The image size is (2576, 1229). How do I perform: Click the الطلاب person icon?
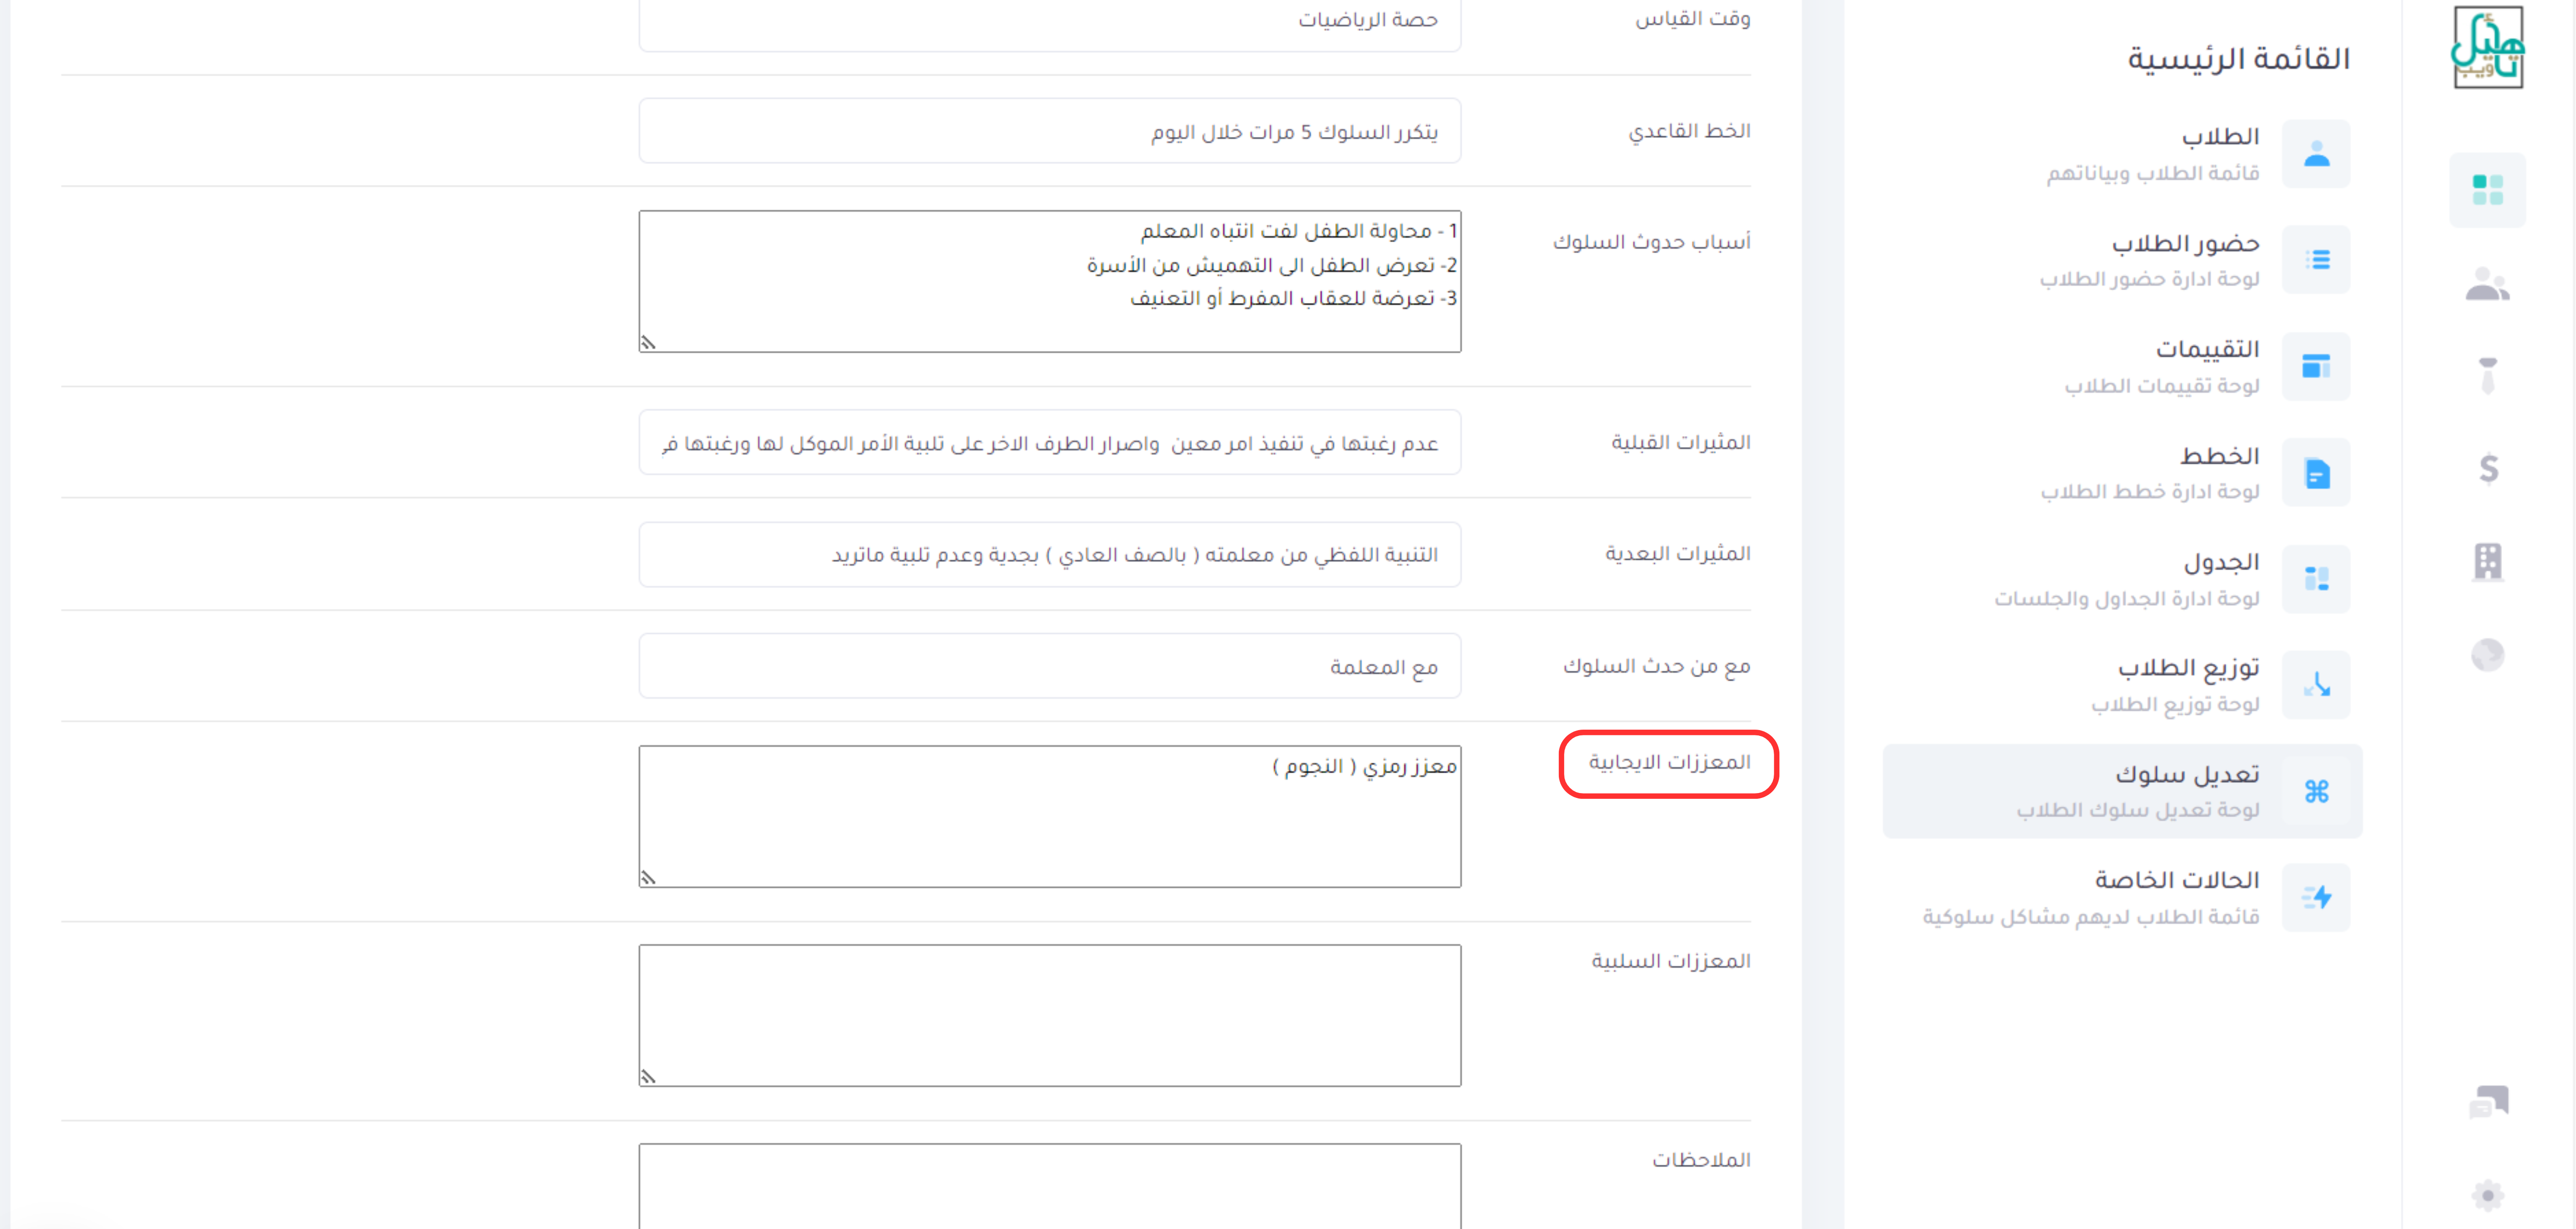click(2316, 154)
